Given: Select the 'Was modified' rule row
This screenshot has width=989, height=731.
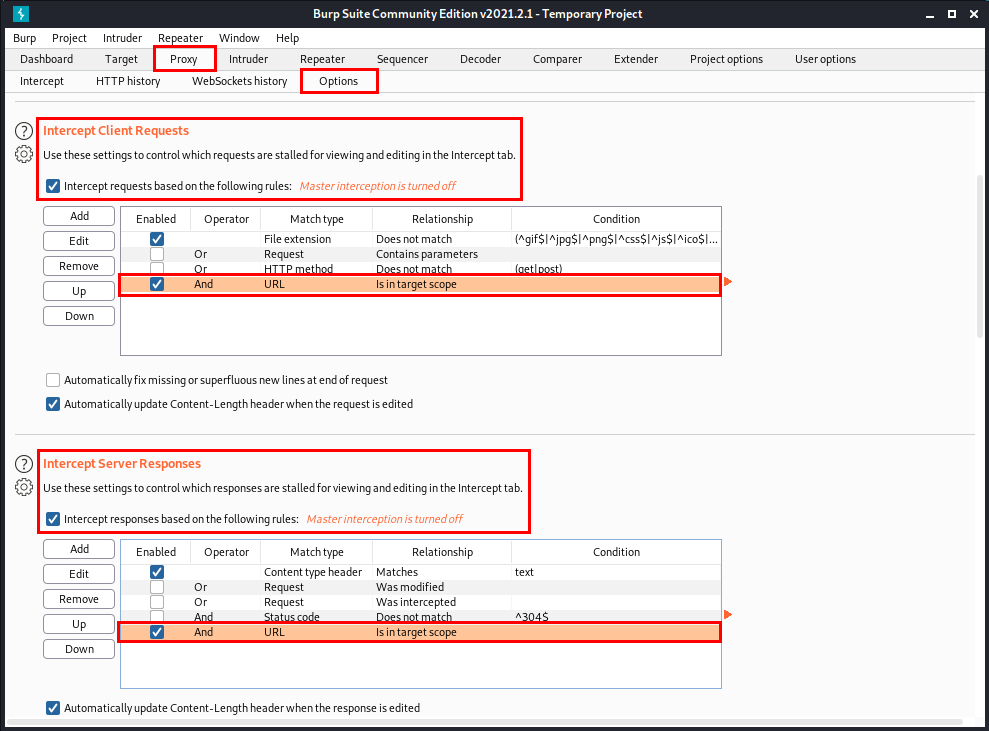Looking at the screenshot, I should pyautogui.click(x=421, y=587).
